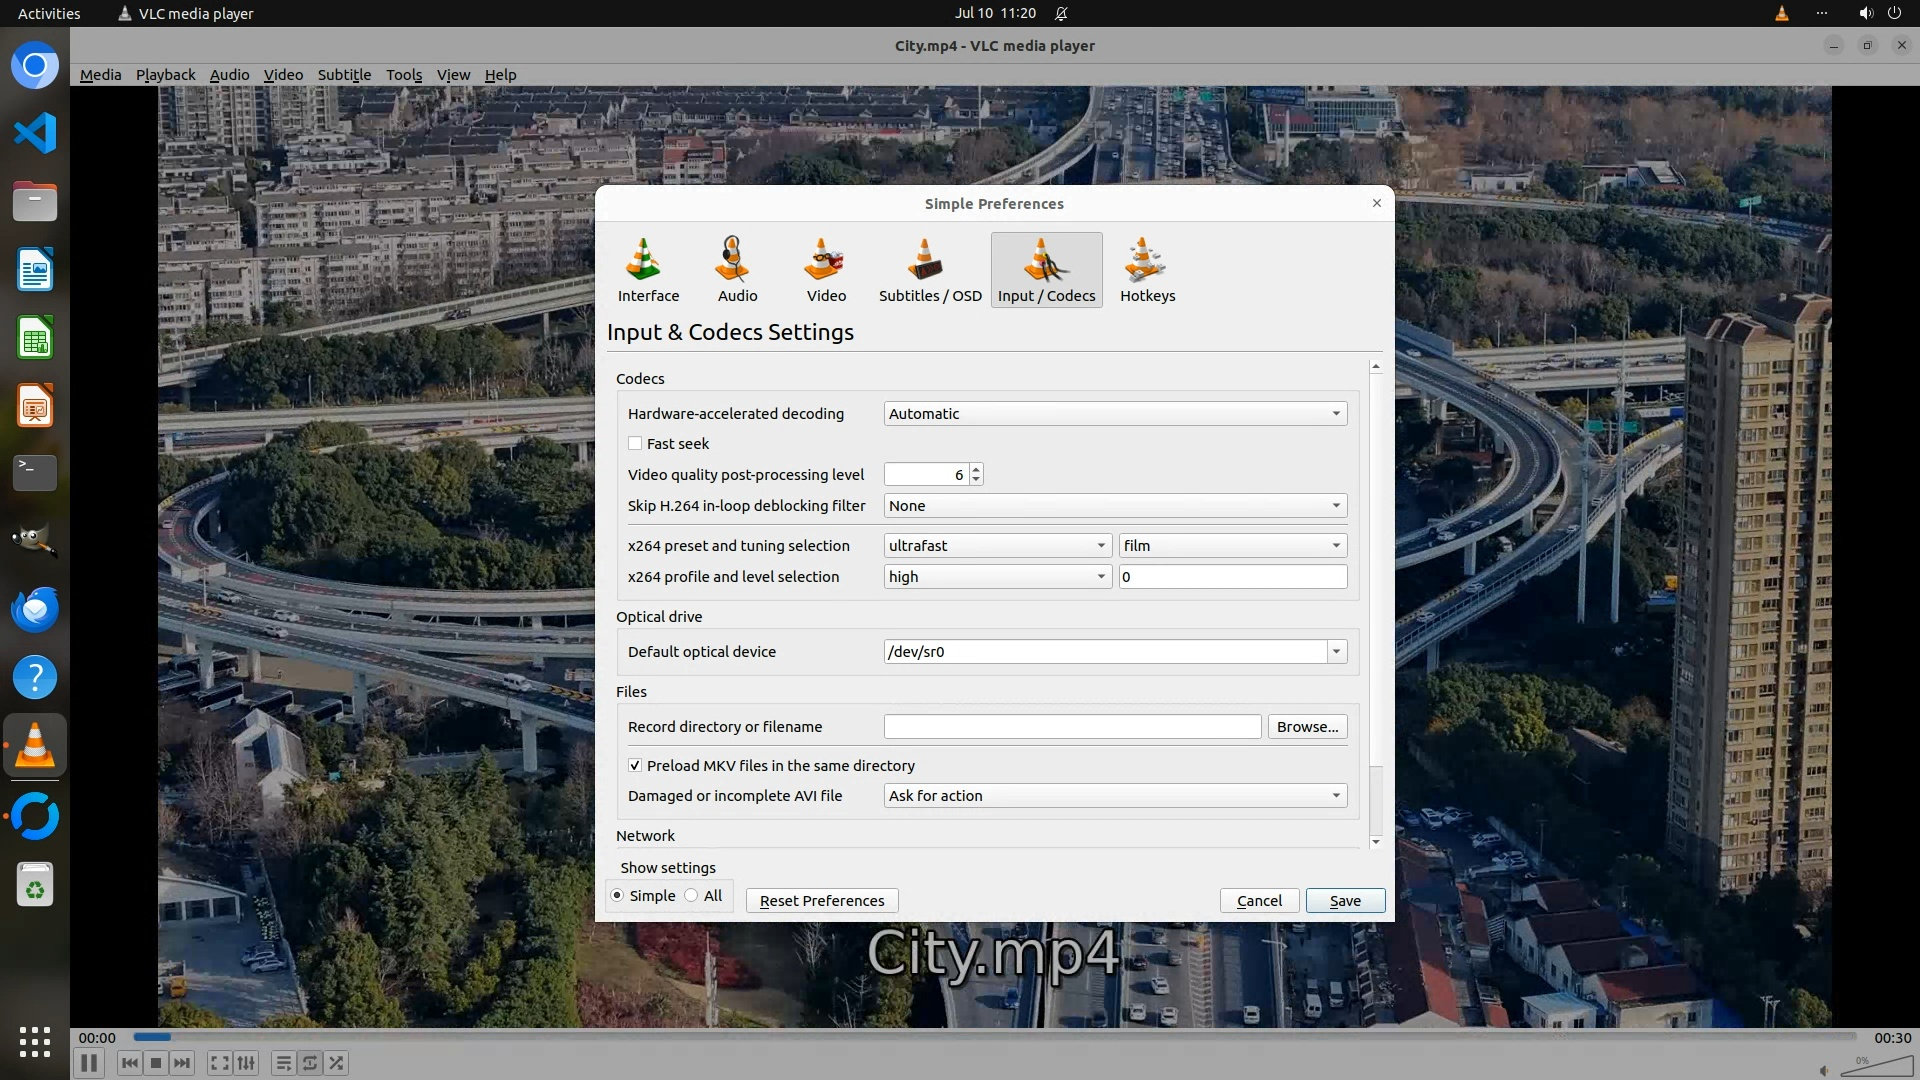
Task: Toggle fullscreen video button
Action: 220,1063
